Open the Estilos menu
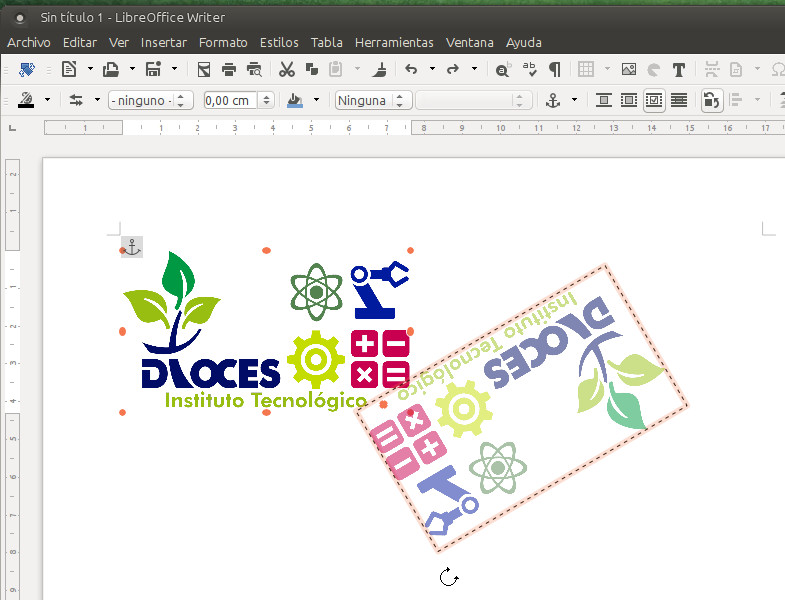Viewport: 785px width, 600px height. [x=279, y=43]
